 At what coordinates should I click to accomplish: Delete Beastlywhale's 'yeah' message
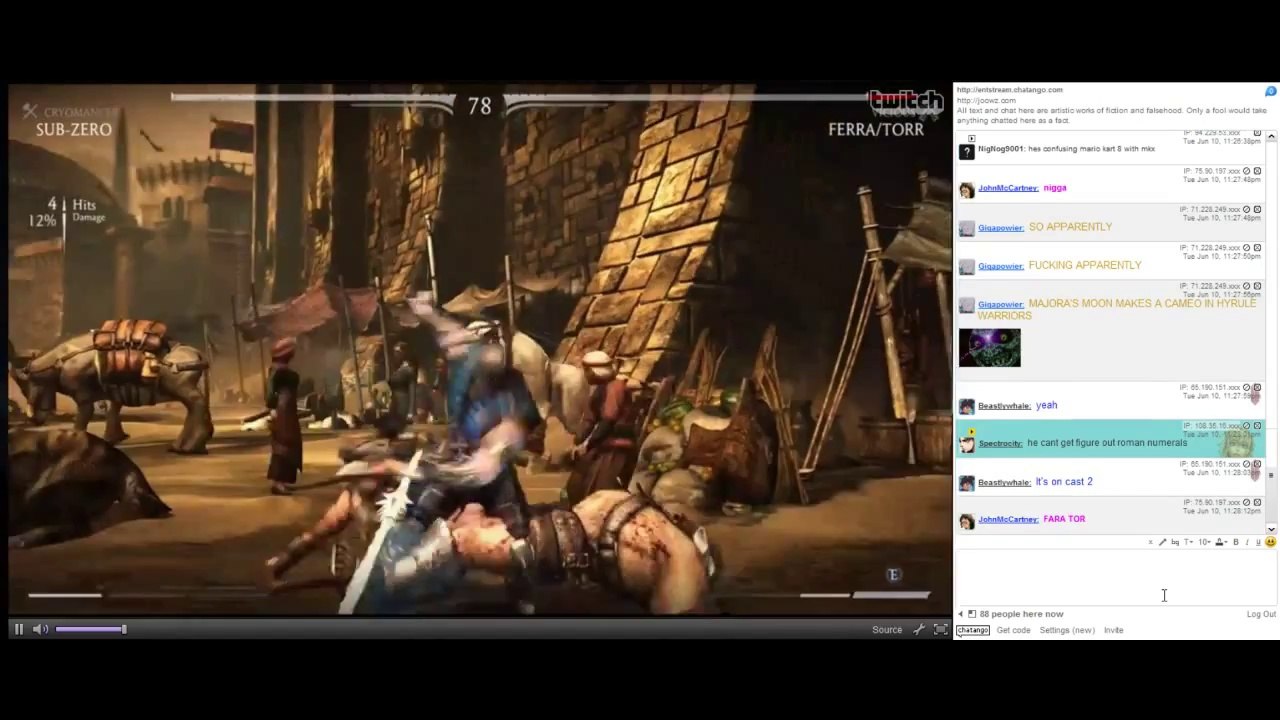click(x=1257, y=388)
